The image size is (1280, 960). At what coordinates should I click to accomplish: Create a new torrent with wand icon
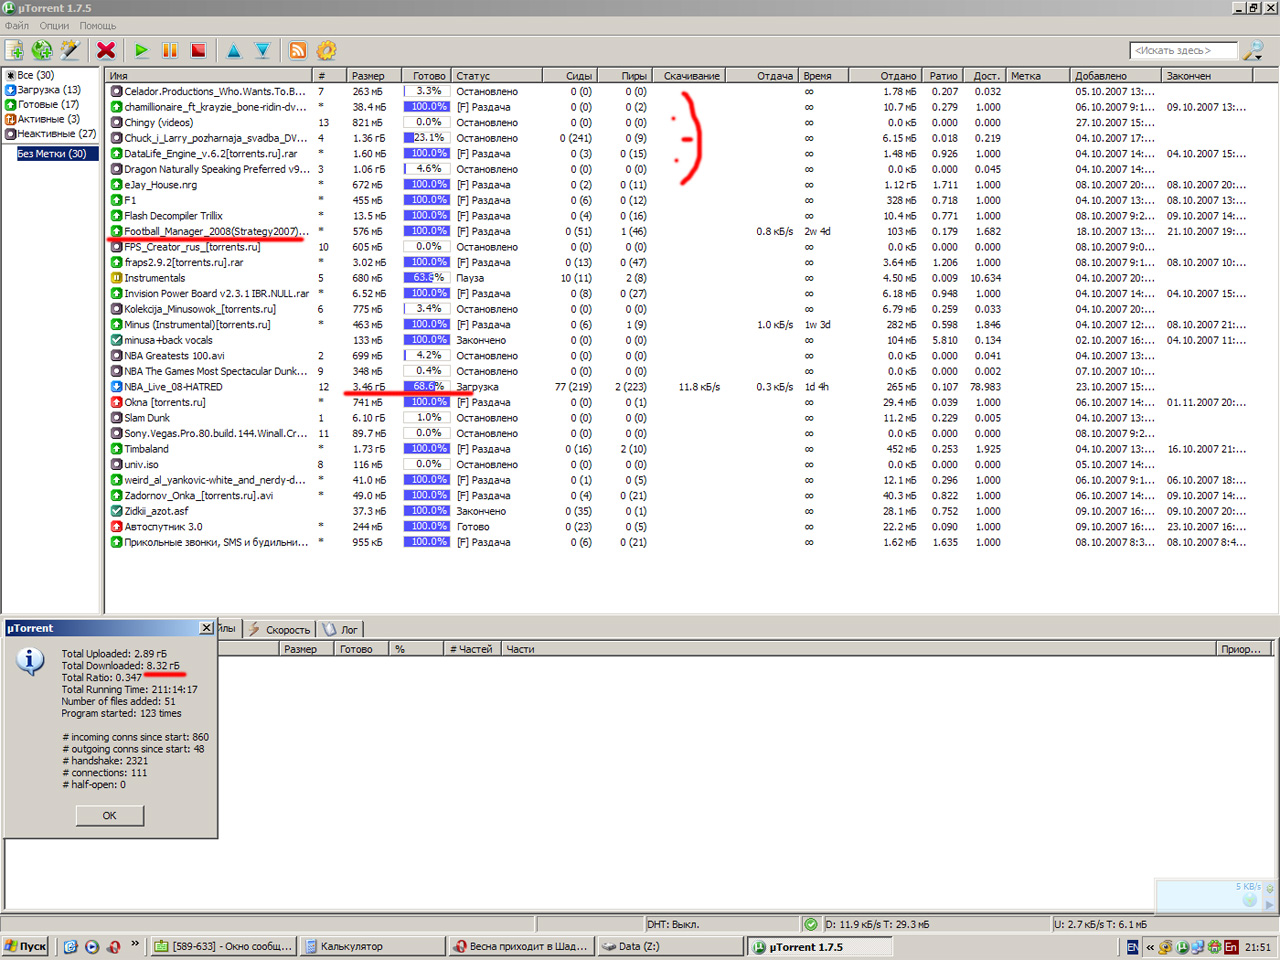69,50
